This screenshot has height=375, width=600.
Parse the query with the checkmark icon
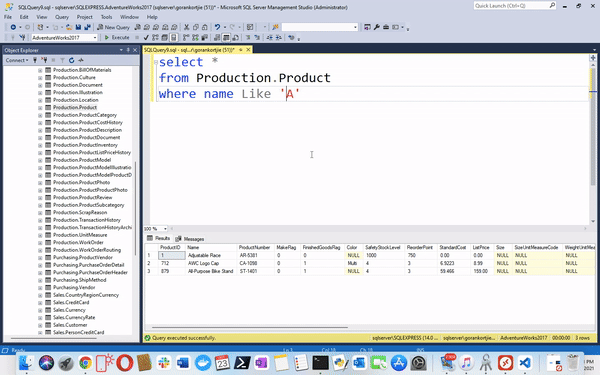146,38
